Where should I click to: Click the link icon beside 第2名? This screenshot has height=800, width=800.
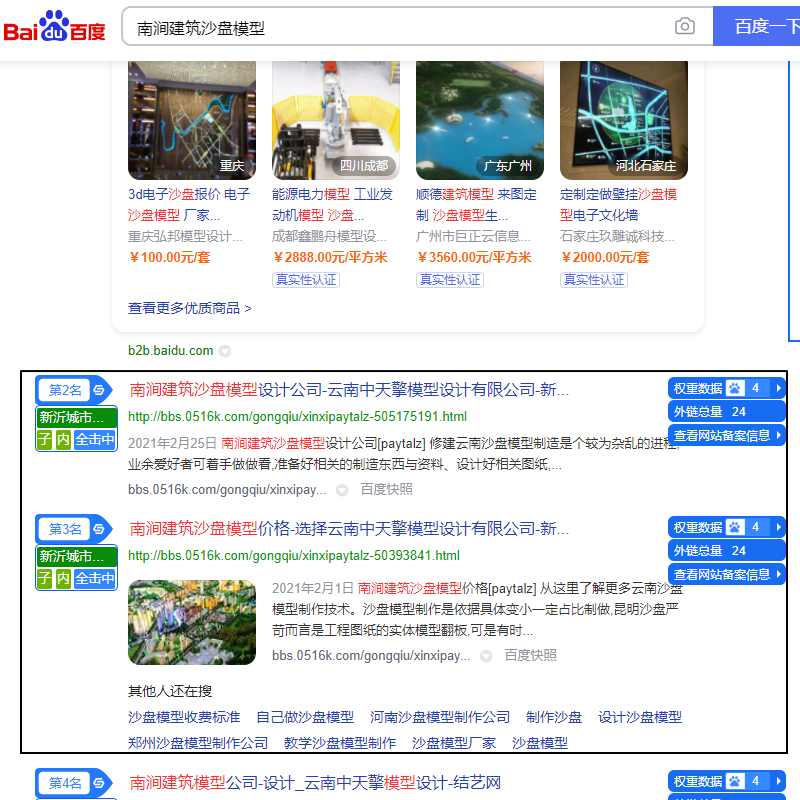click(x=99, y=390)
